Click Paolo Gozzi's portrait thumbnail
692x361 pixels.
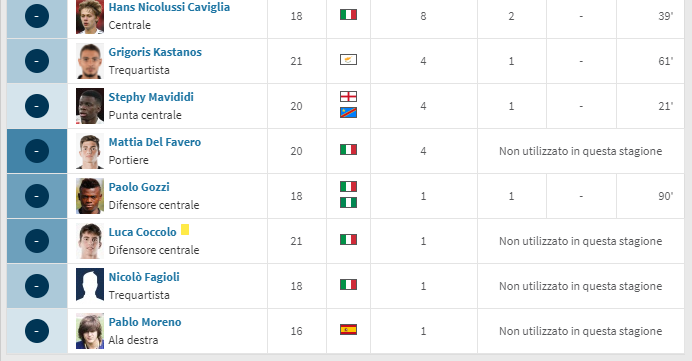pyautogui.click(x=90, y=196)
